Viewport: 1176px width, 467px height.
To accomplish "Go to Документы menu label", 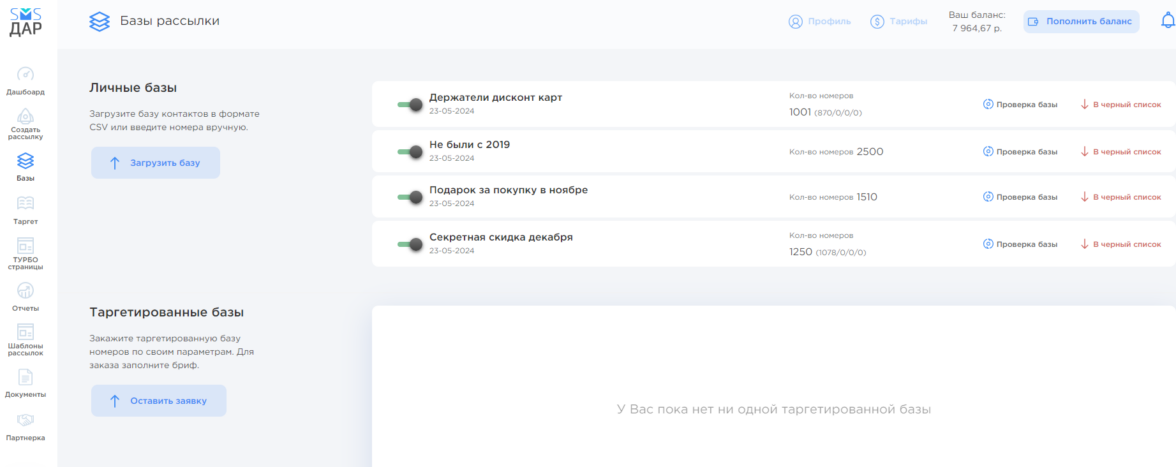I will coord(25,394).
